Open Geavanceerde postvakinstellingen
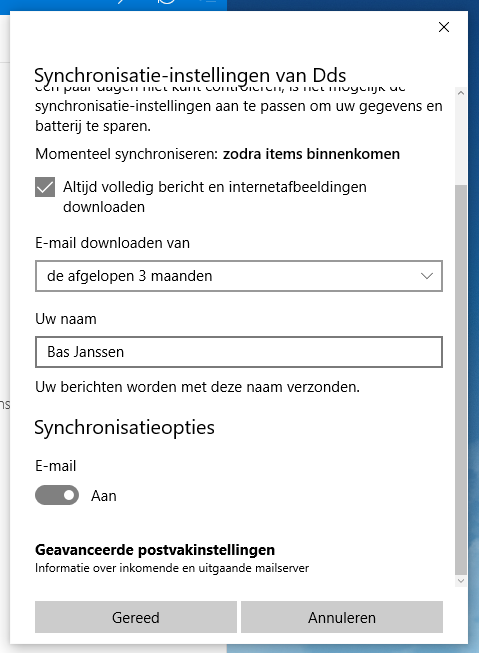The image size is (479, 653). click(x=155, y=550)
